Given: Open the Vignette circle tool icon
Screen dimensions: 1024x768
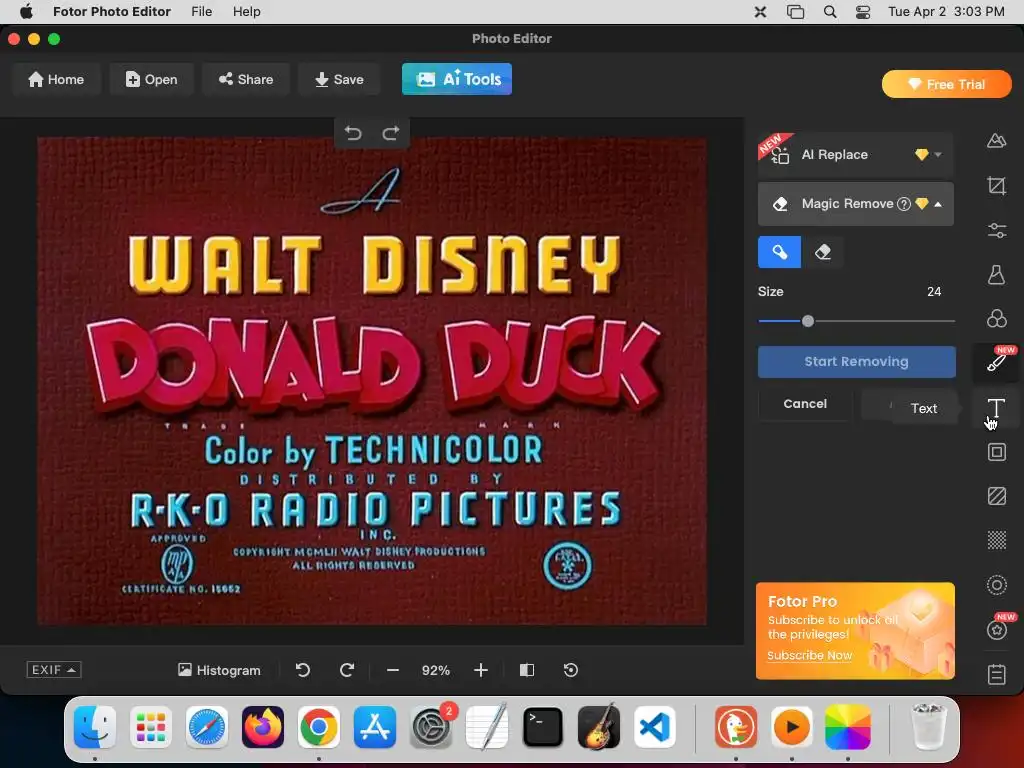Looking at the screenshot, I should pos(996,584).
